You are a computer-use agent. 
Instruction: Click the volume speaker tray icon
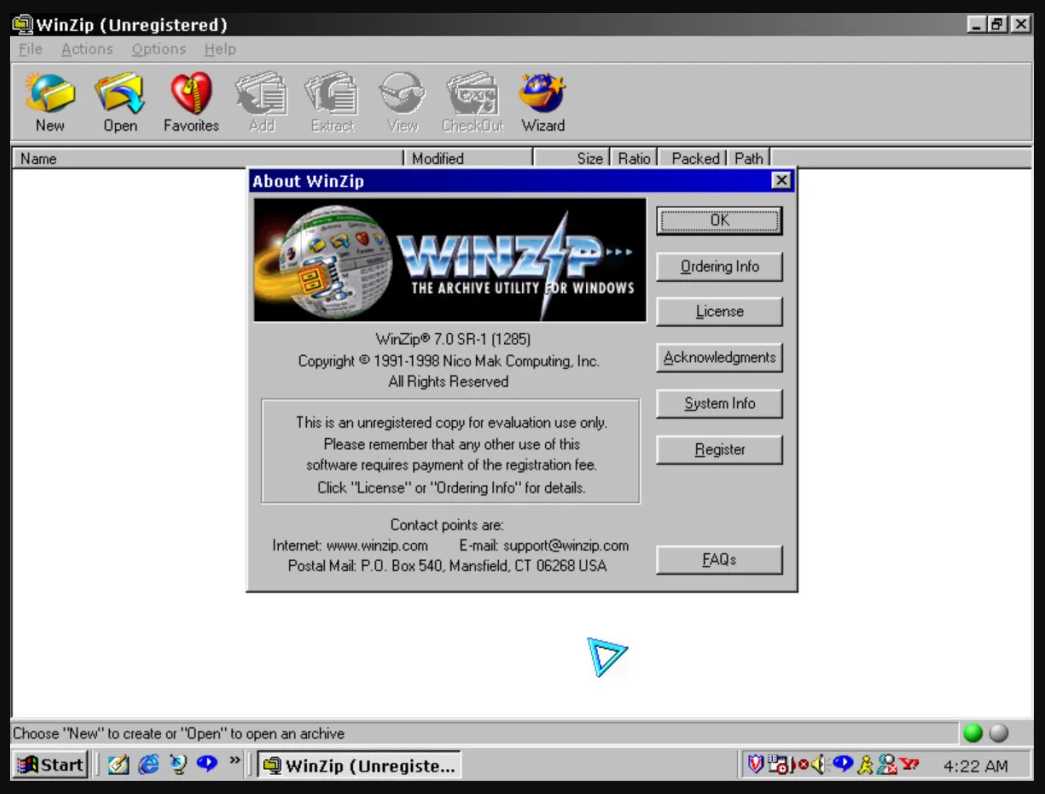[819, 764]
